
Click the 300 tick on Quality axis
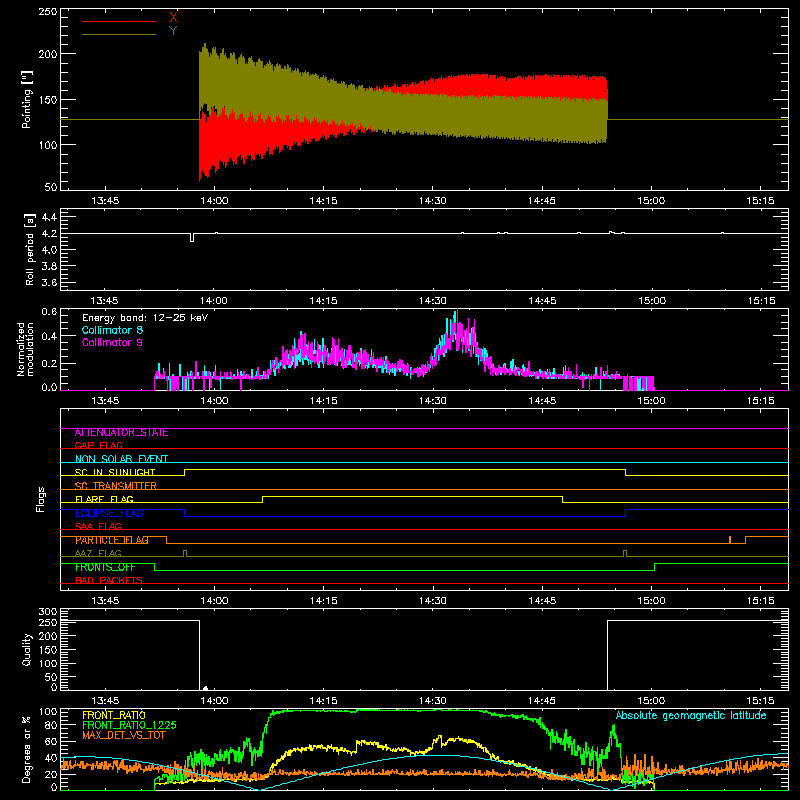point(48,612)
